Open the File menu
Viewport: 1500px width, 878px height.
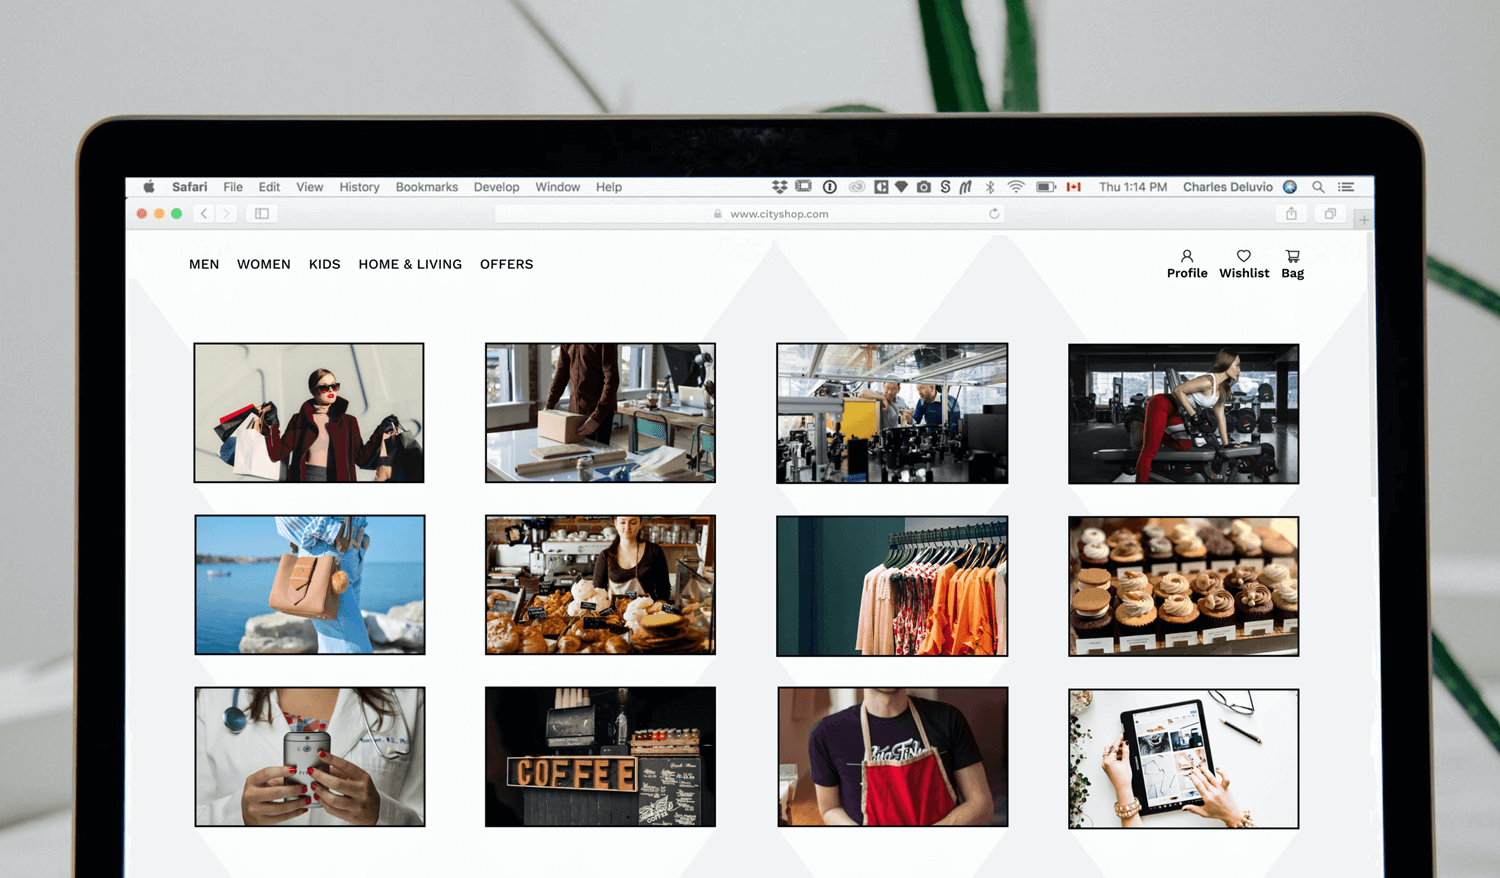point(233,187)
